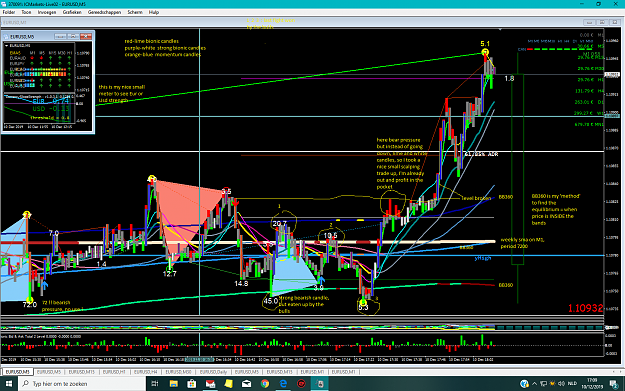Image resolution: width=625 pixels, height=391 pixels.
Task: Open Task View on the taskbar
Action: tap(155, 383)
